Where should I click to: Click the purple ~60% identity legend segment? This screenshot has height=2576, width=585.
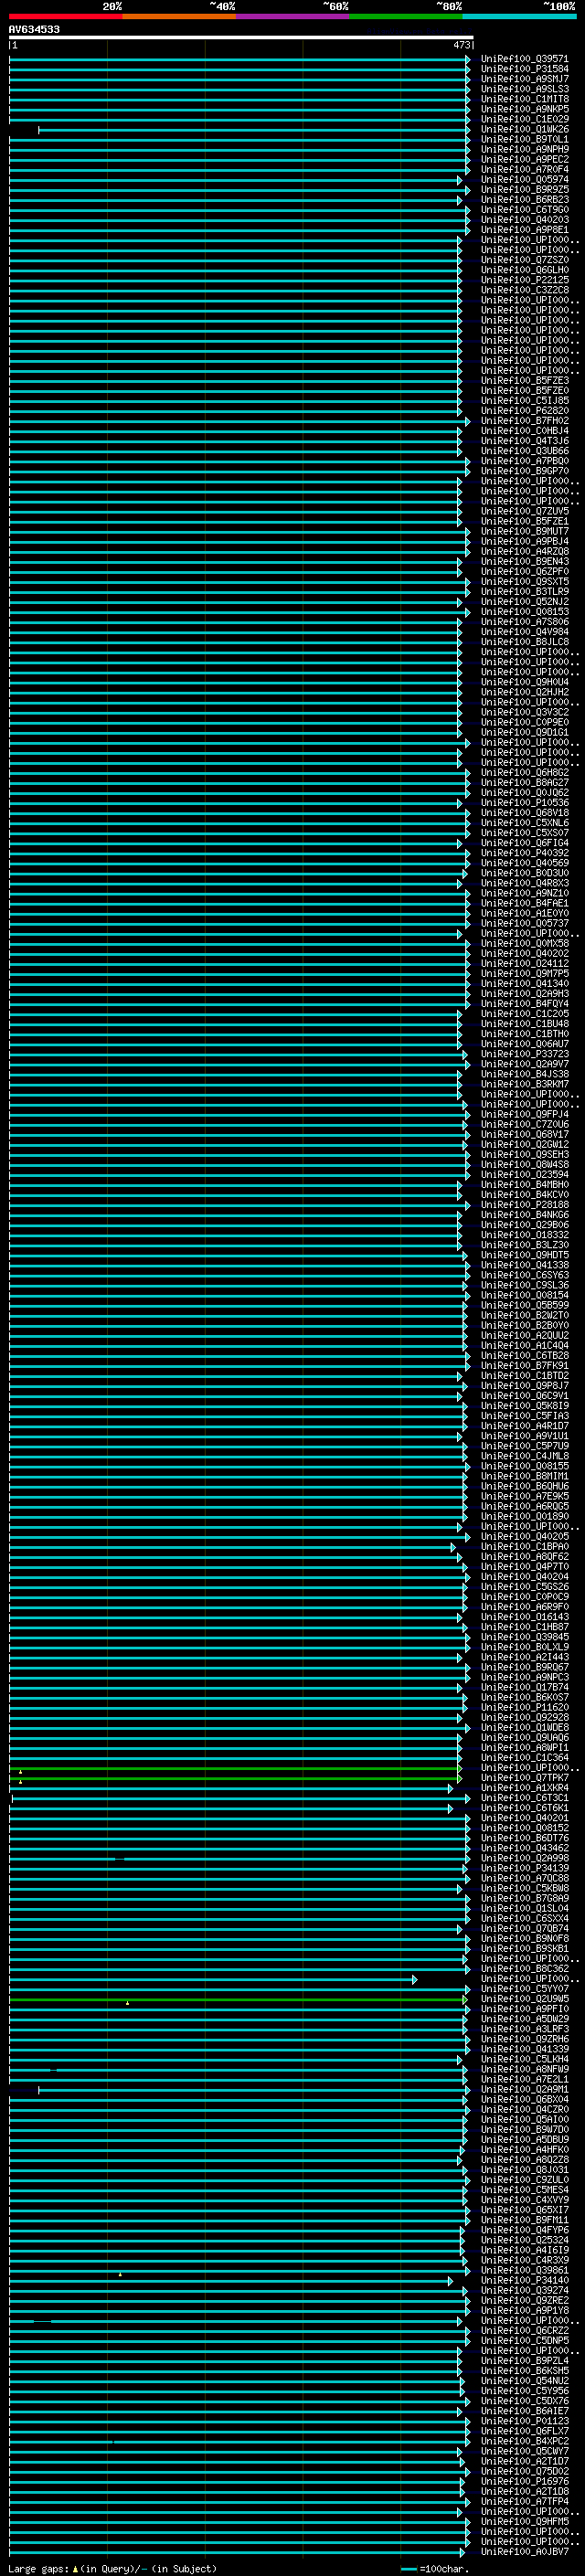point(293,16)
